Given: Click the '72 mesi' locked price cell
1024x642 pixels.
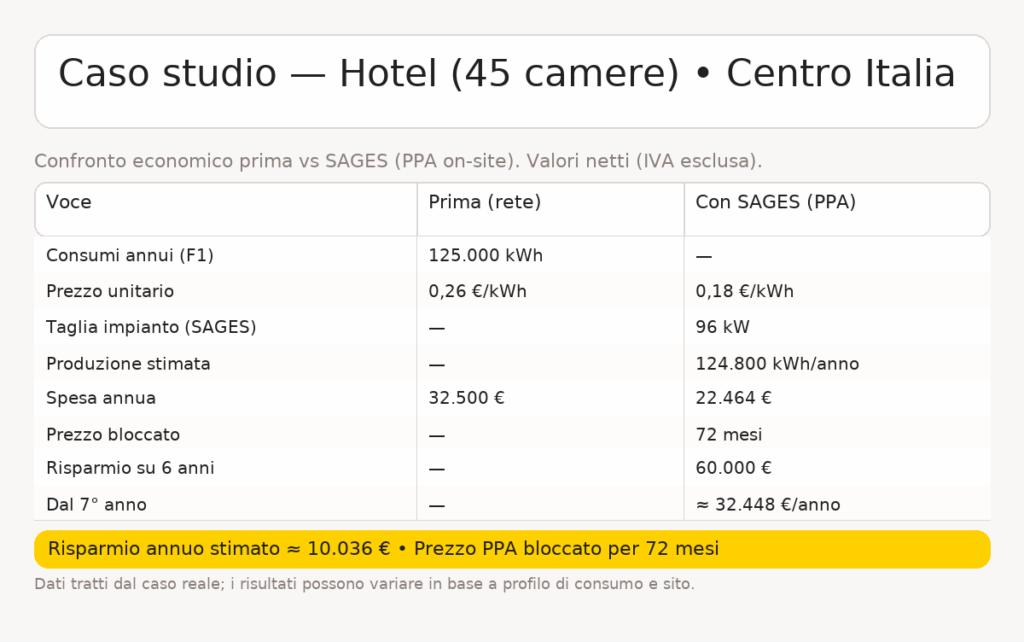Looking at the screenshot, I should pos(729,435).
